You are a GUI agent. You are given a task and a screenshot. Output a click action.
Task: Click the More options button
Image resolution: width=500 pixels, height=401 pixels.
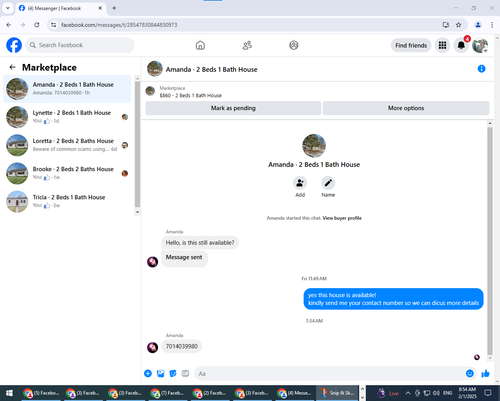[406, 108]
